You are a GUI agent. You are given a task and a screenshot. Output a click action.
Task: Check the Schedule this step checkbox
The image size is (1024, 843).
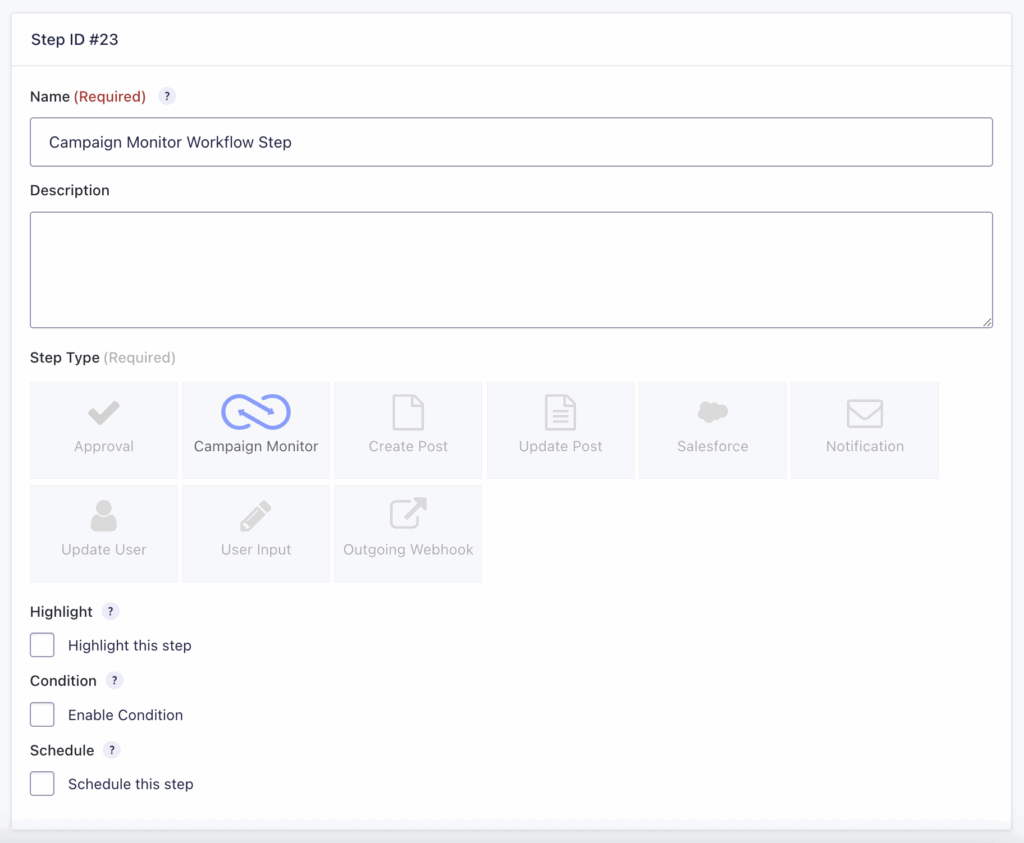[42, 784]
